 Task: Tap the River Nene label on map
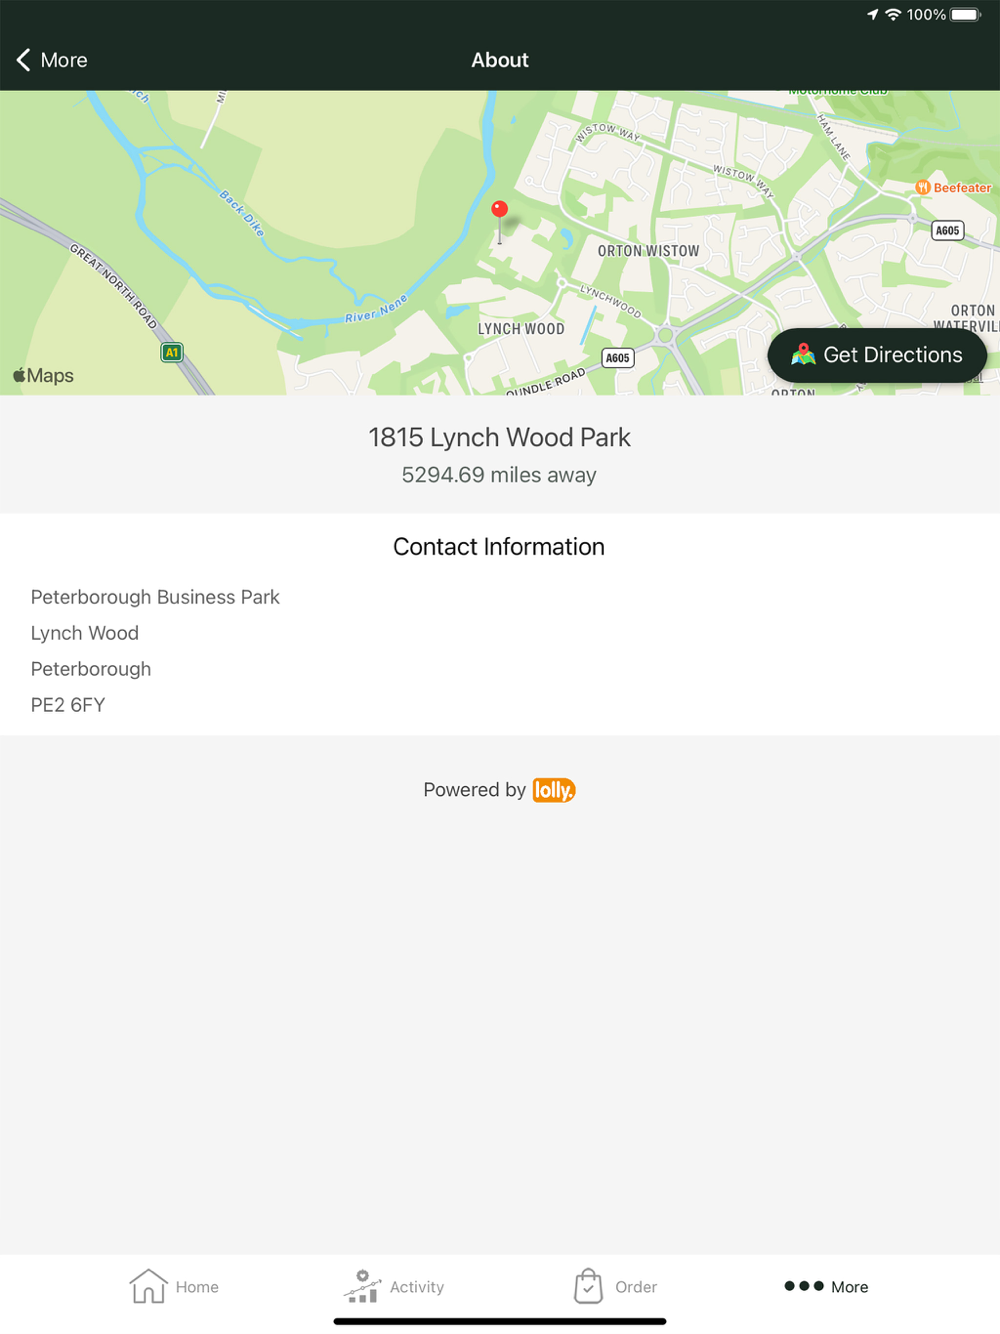pos(376,309)
